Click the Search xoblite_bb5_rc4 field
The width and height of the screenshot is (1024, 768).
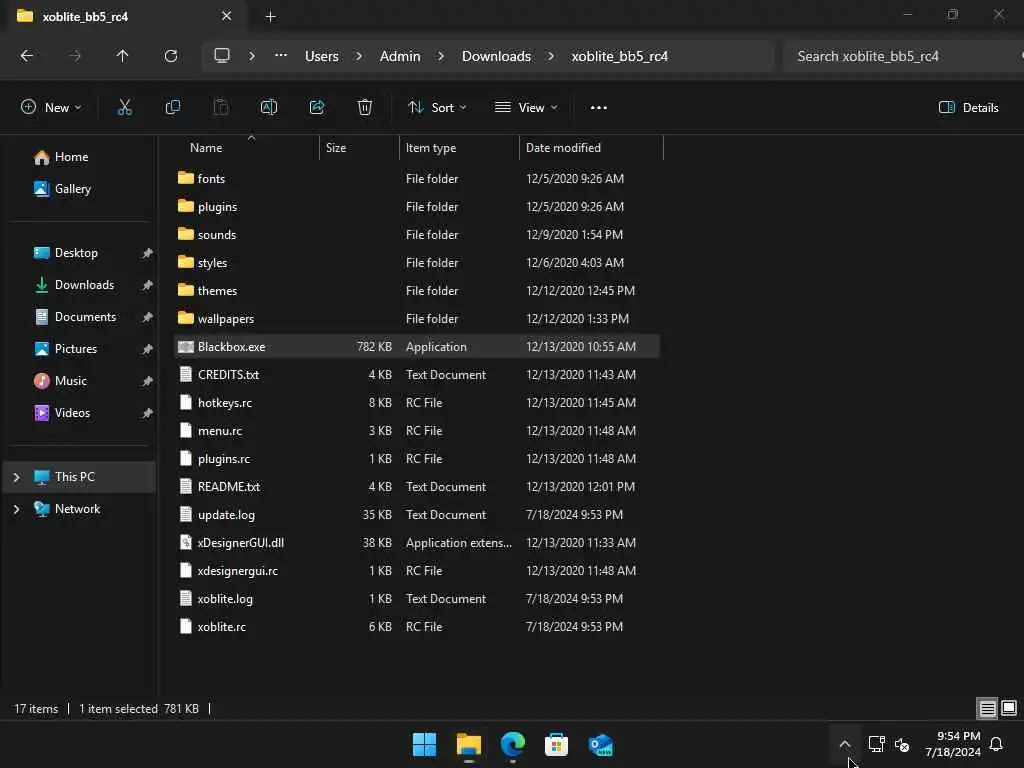(901, 56)
